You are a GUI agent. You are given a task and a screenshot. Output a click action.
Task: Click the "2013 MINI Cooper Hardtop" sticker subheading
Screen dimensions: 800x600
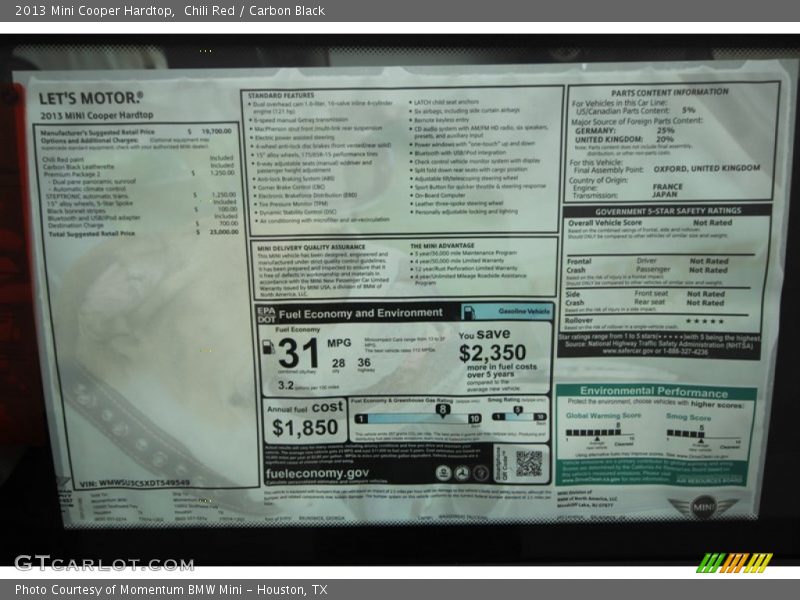coord(96,115)
